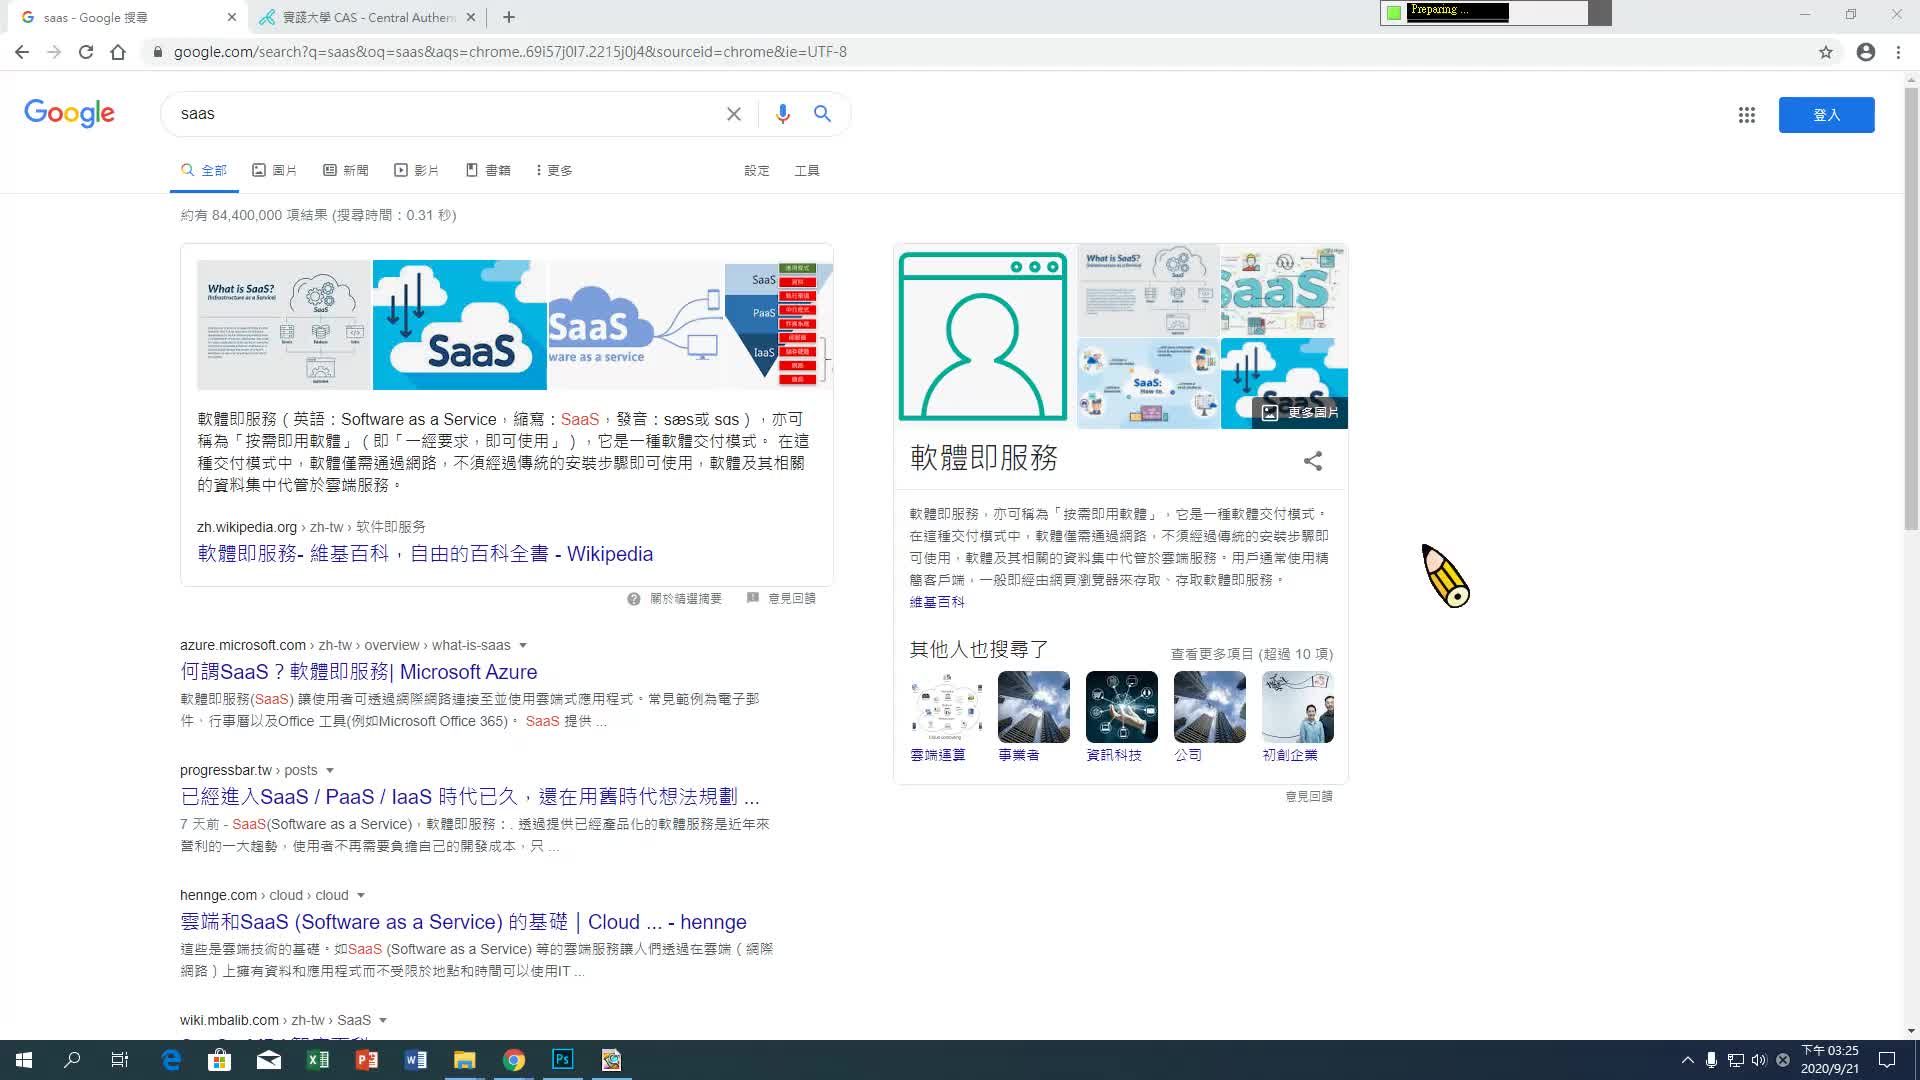Open the Chrome profile avatar icon
The image size is (1920, 1080).
1866,52
